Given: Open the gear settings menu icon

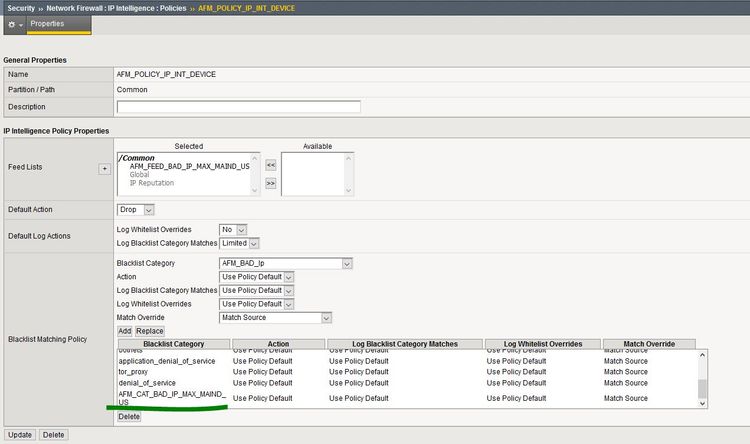Looking at the screenshot, I should (x=14, y=24).
